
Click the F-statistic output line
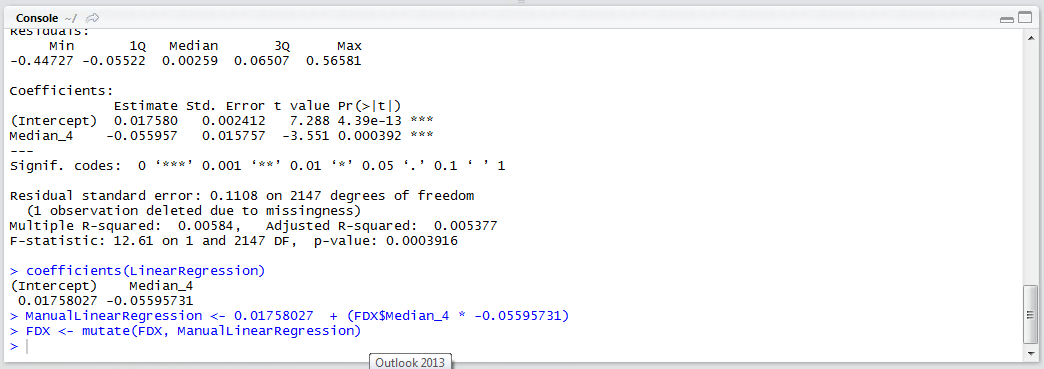(233, 241)
